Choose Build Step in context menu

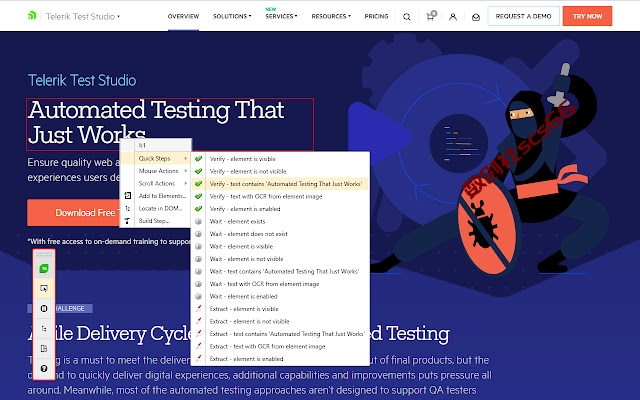coord(156,221)
